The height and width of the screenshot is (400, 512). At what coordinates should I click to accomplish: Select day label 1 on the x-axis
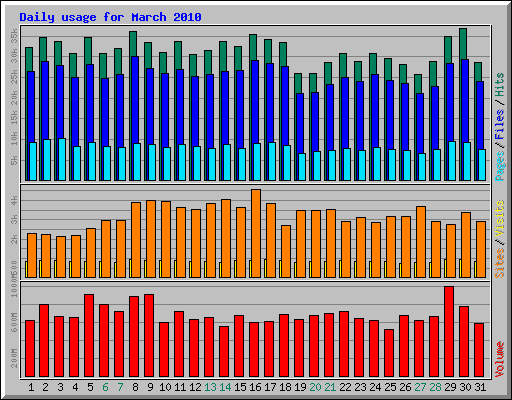(31, 387)
